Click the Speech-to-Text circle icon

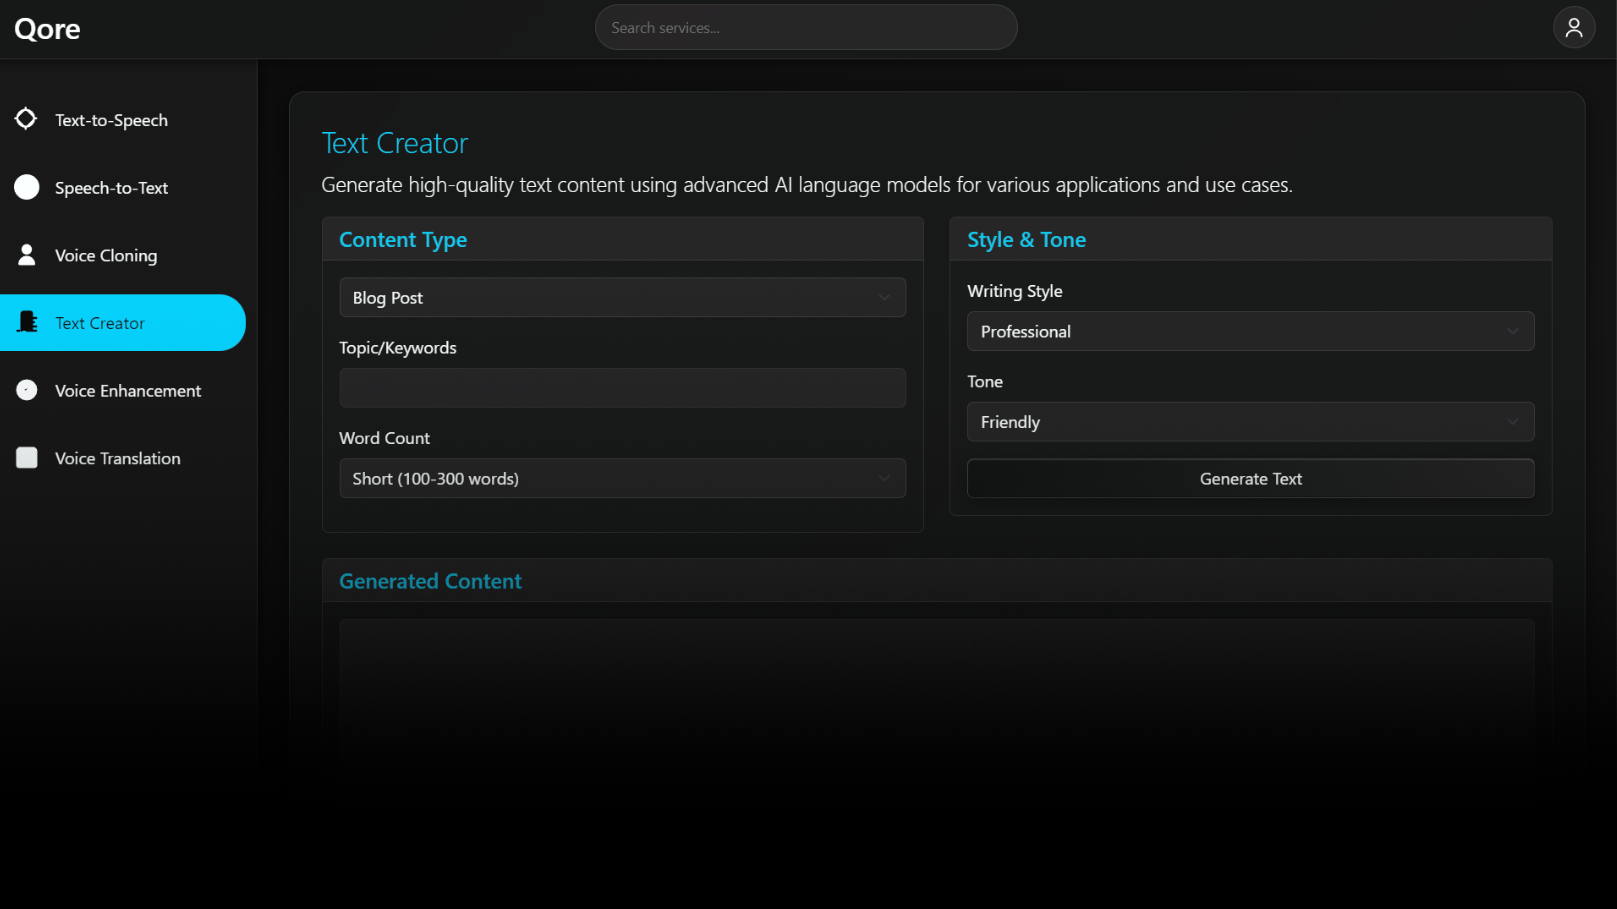point(27,187)
